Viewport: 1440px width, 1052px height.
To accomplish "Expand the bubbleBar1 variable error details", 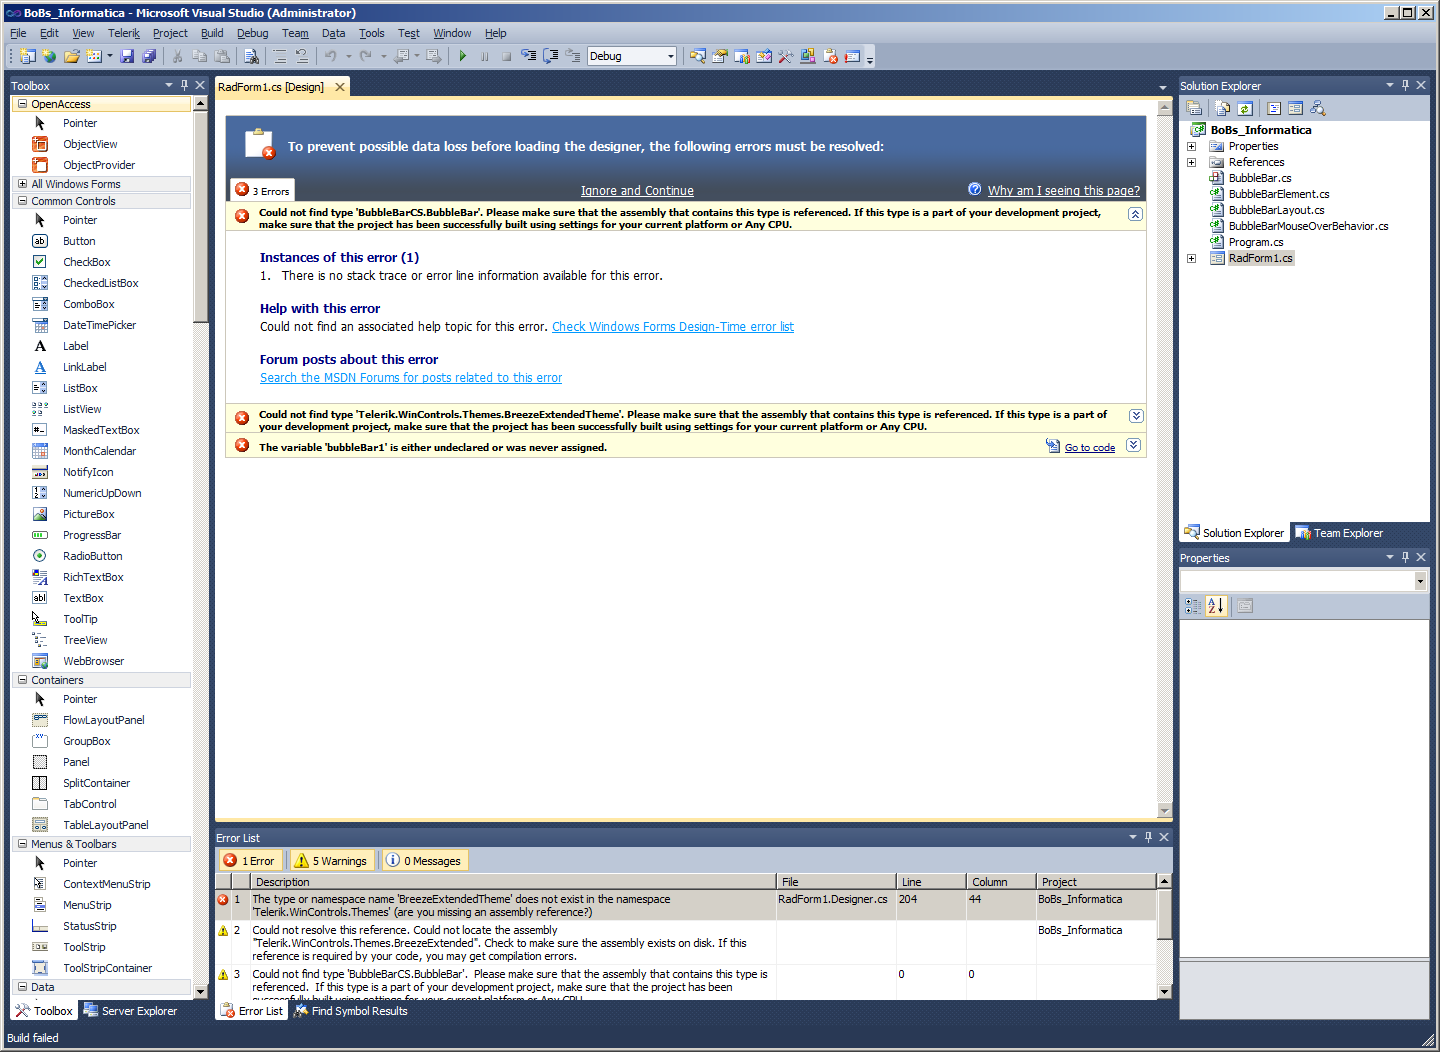I will point(1133,445).
